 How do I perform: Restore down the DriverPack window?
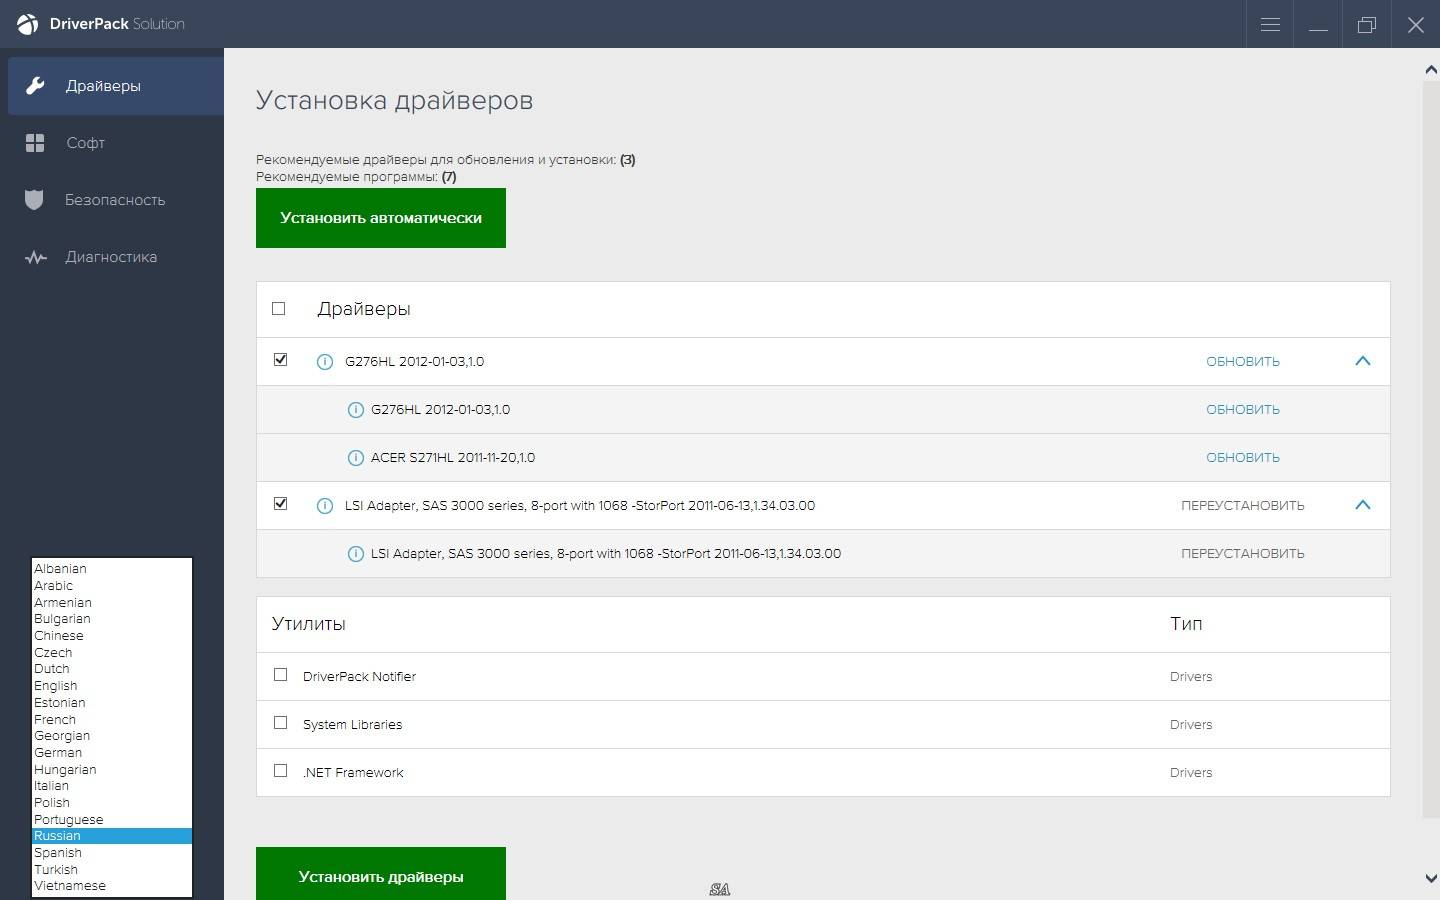(1366, 24)
